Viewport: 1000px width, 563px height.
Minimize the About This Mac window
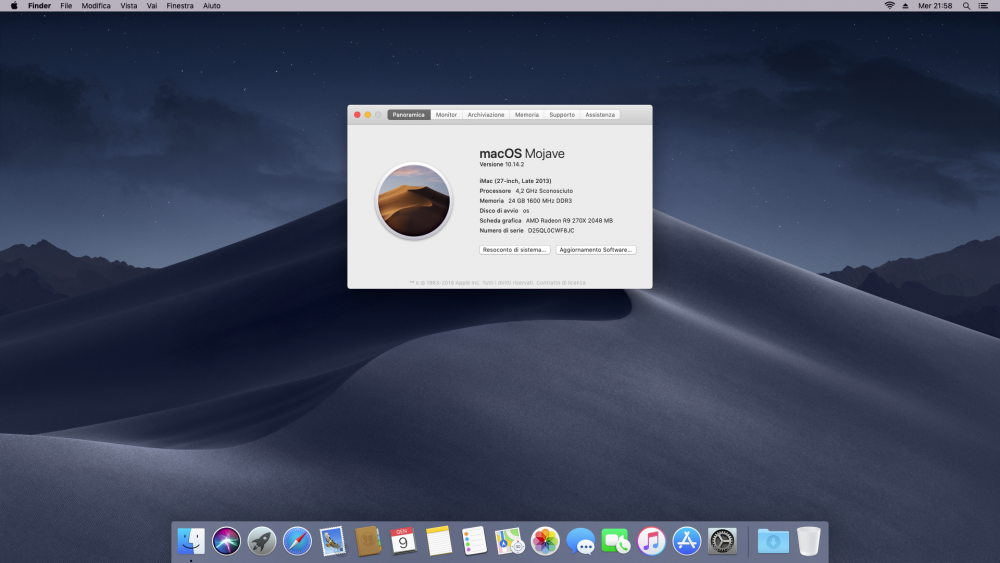[367, 115]
